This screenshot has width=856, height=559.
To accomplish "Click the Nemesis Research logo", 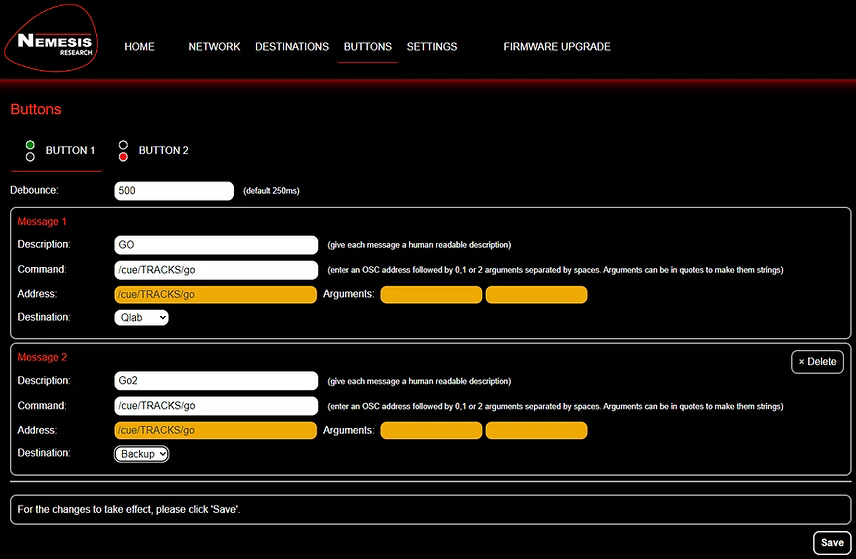I will pyautogui.click(x=54, y=44).
